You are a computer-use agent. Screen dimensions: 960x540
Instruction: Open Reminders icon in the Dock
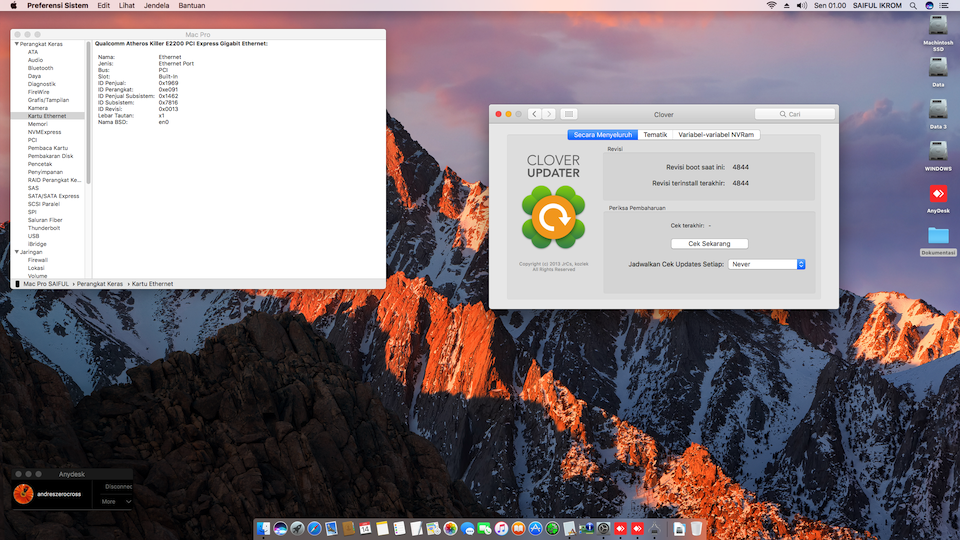[399, 528]
